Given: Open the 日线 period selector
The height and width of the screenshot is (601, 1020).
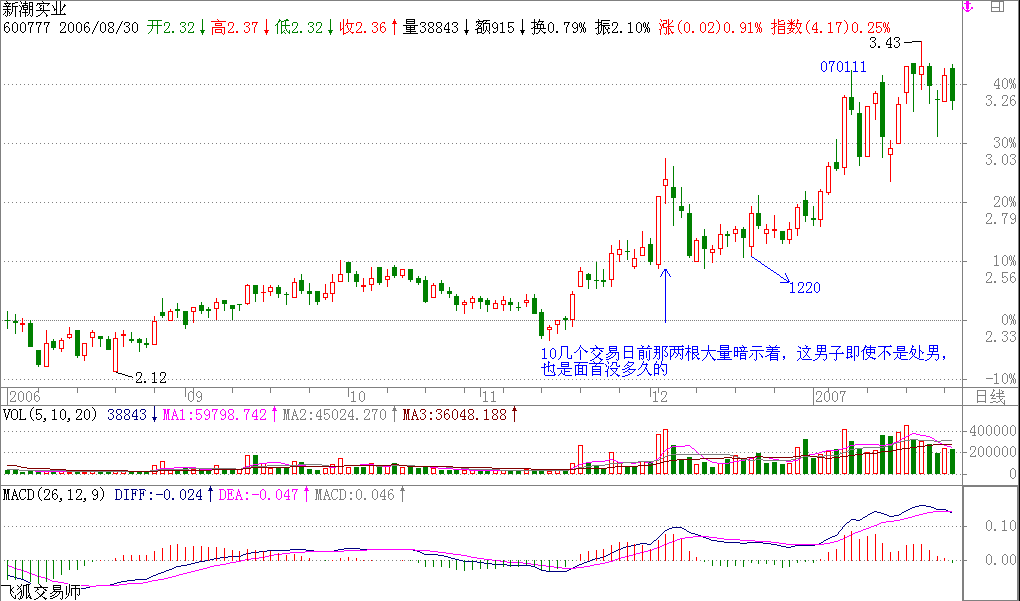Looking at the screenshot, I should coord(990,395).
